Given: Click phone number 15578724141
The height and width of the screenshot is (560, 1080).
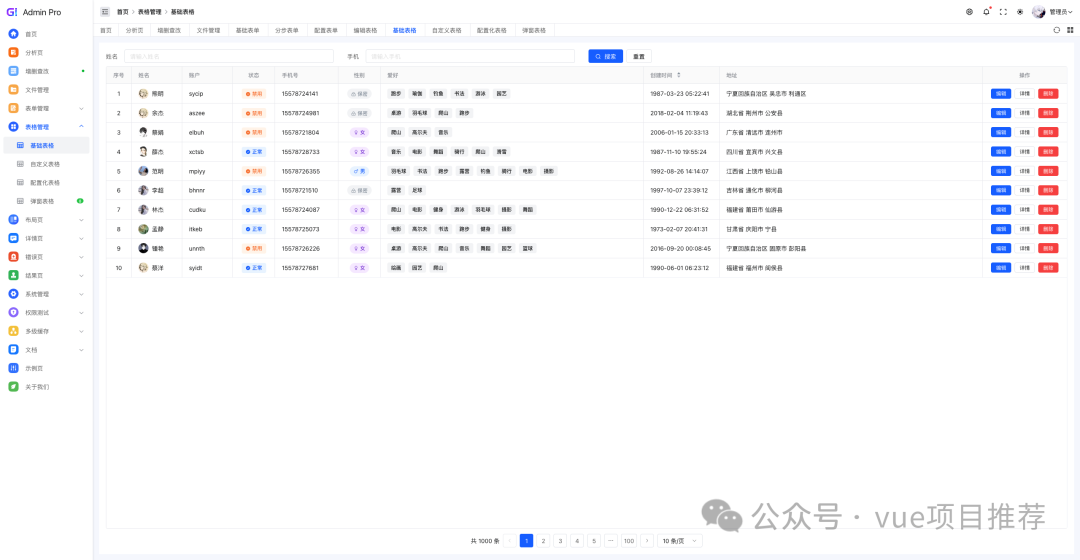Looking at the screenshot, I should [300, 94].
